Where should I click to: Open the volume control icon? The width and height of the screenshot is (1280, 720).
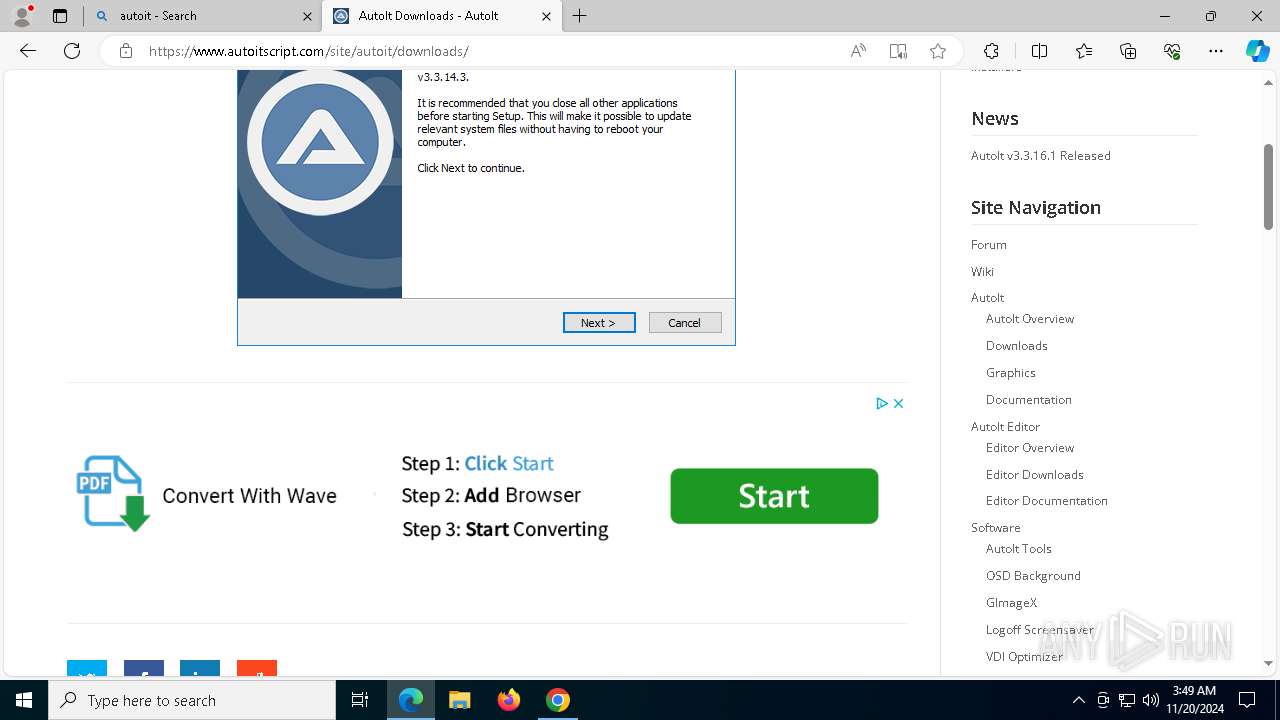(x=1151, y=700)
